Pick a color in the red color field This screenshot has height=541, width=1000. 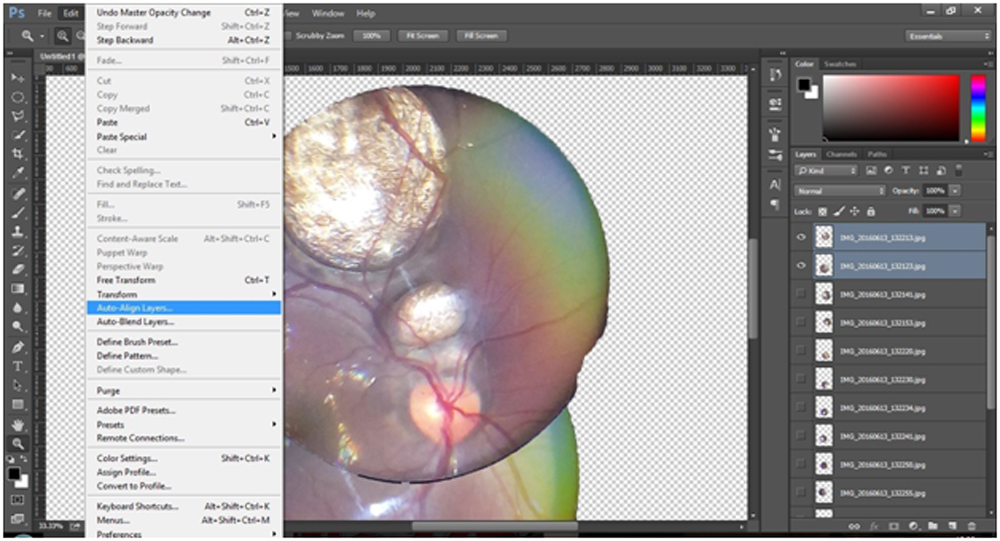[890, 107]
